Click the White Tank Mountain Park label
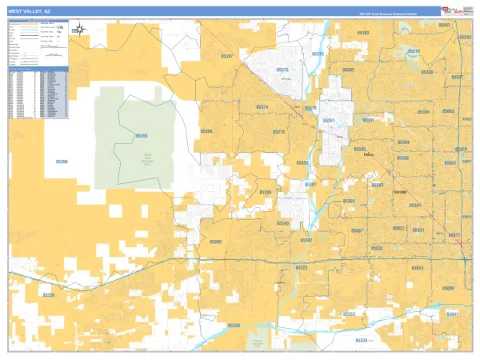This screenshot has width=480, height=360. tap(148, 159)
